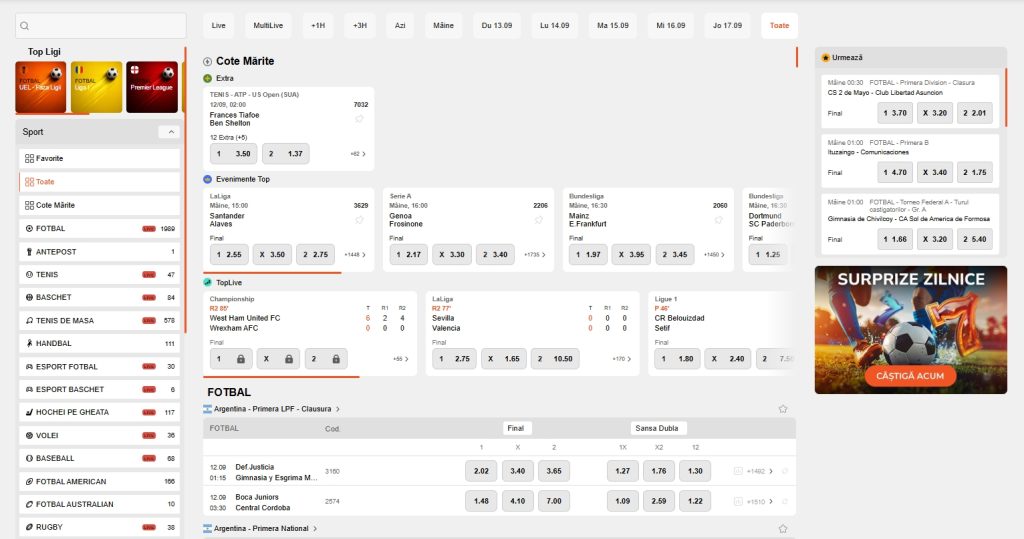
Task: Select Favorite in sport list
Action: coord(99,158)
